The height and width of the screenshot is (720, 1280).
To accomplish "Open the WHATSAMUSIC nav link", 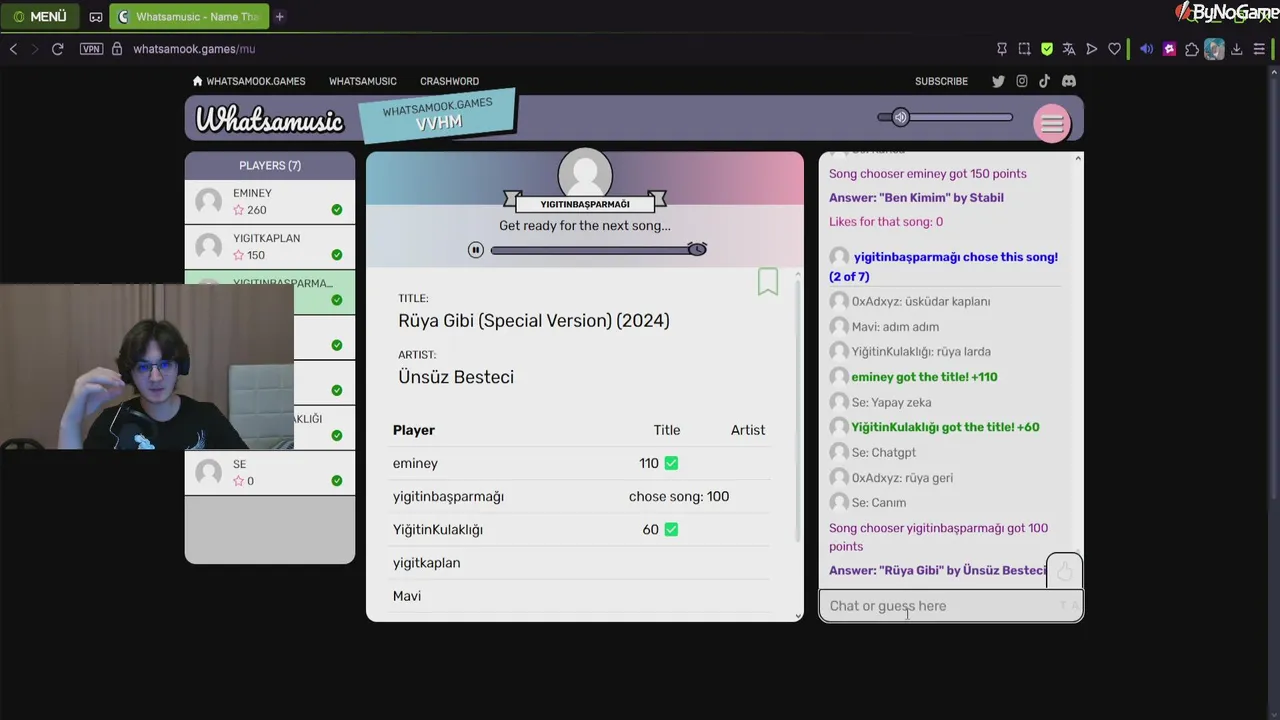I will pos(363,81).
